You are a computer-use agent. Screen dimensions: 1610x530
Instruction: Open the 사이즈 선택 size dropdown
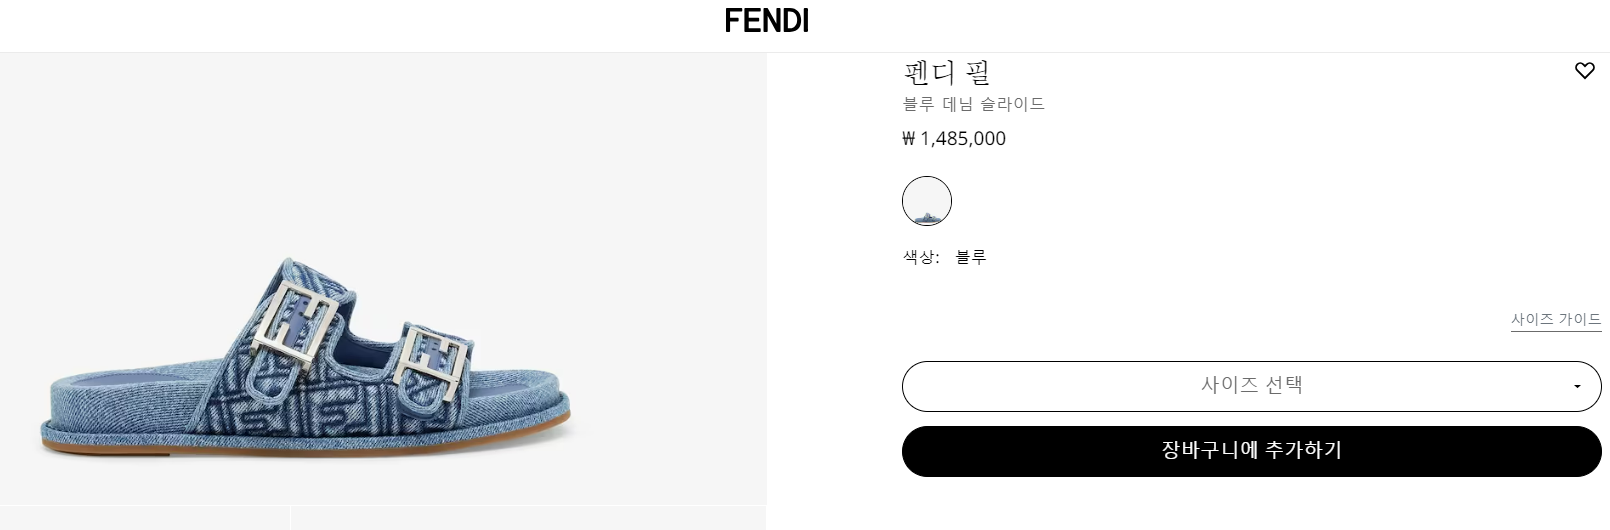tap(1250, 386)
